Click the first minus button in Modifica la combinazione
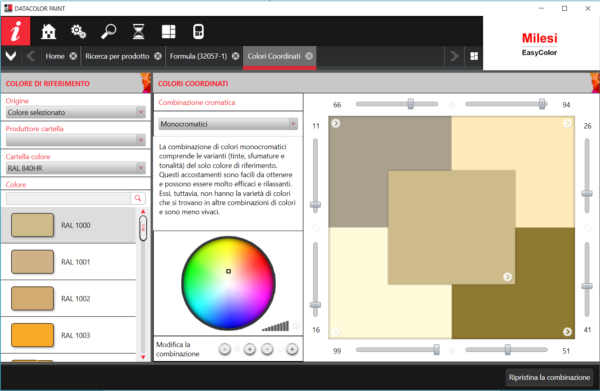Viewport: 600px width, 391px height. point(225,349)
